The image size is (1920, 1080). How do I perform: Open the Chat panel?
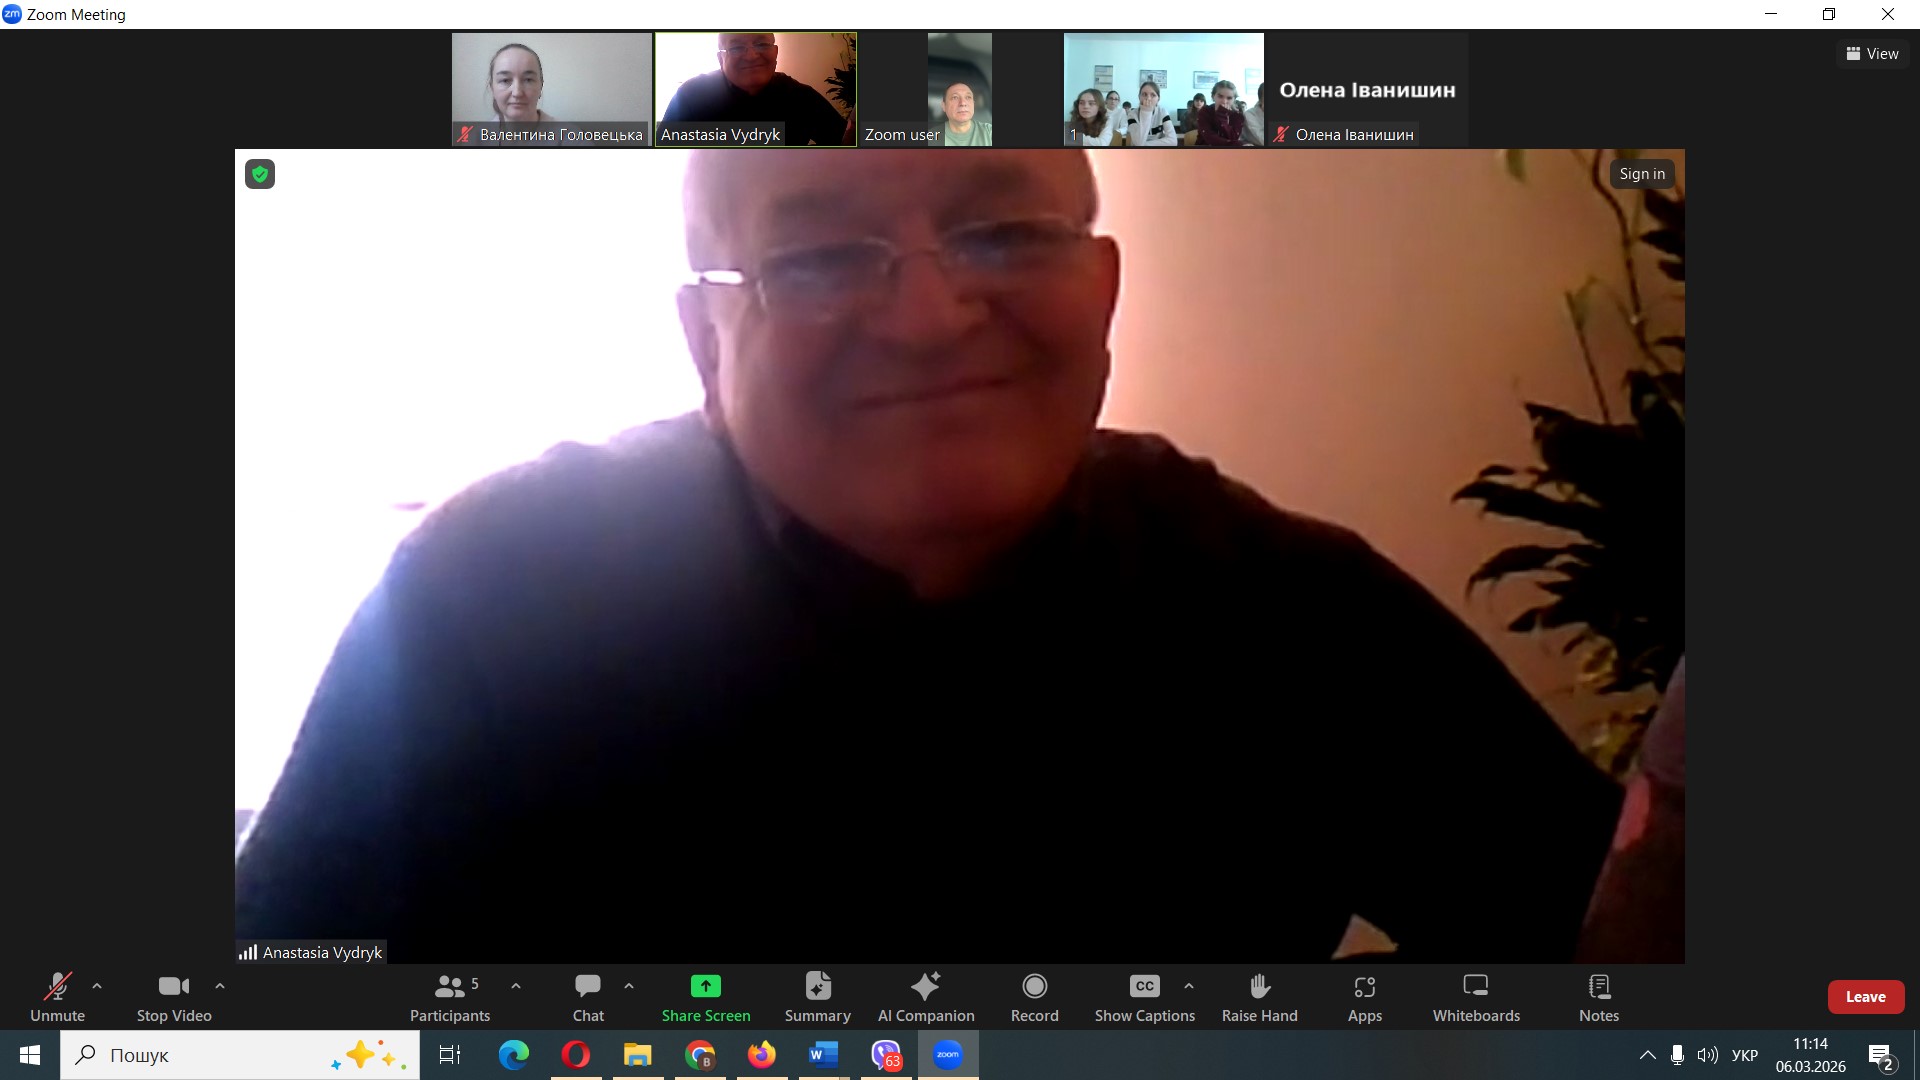[588, 997]
